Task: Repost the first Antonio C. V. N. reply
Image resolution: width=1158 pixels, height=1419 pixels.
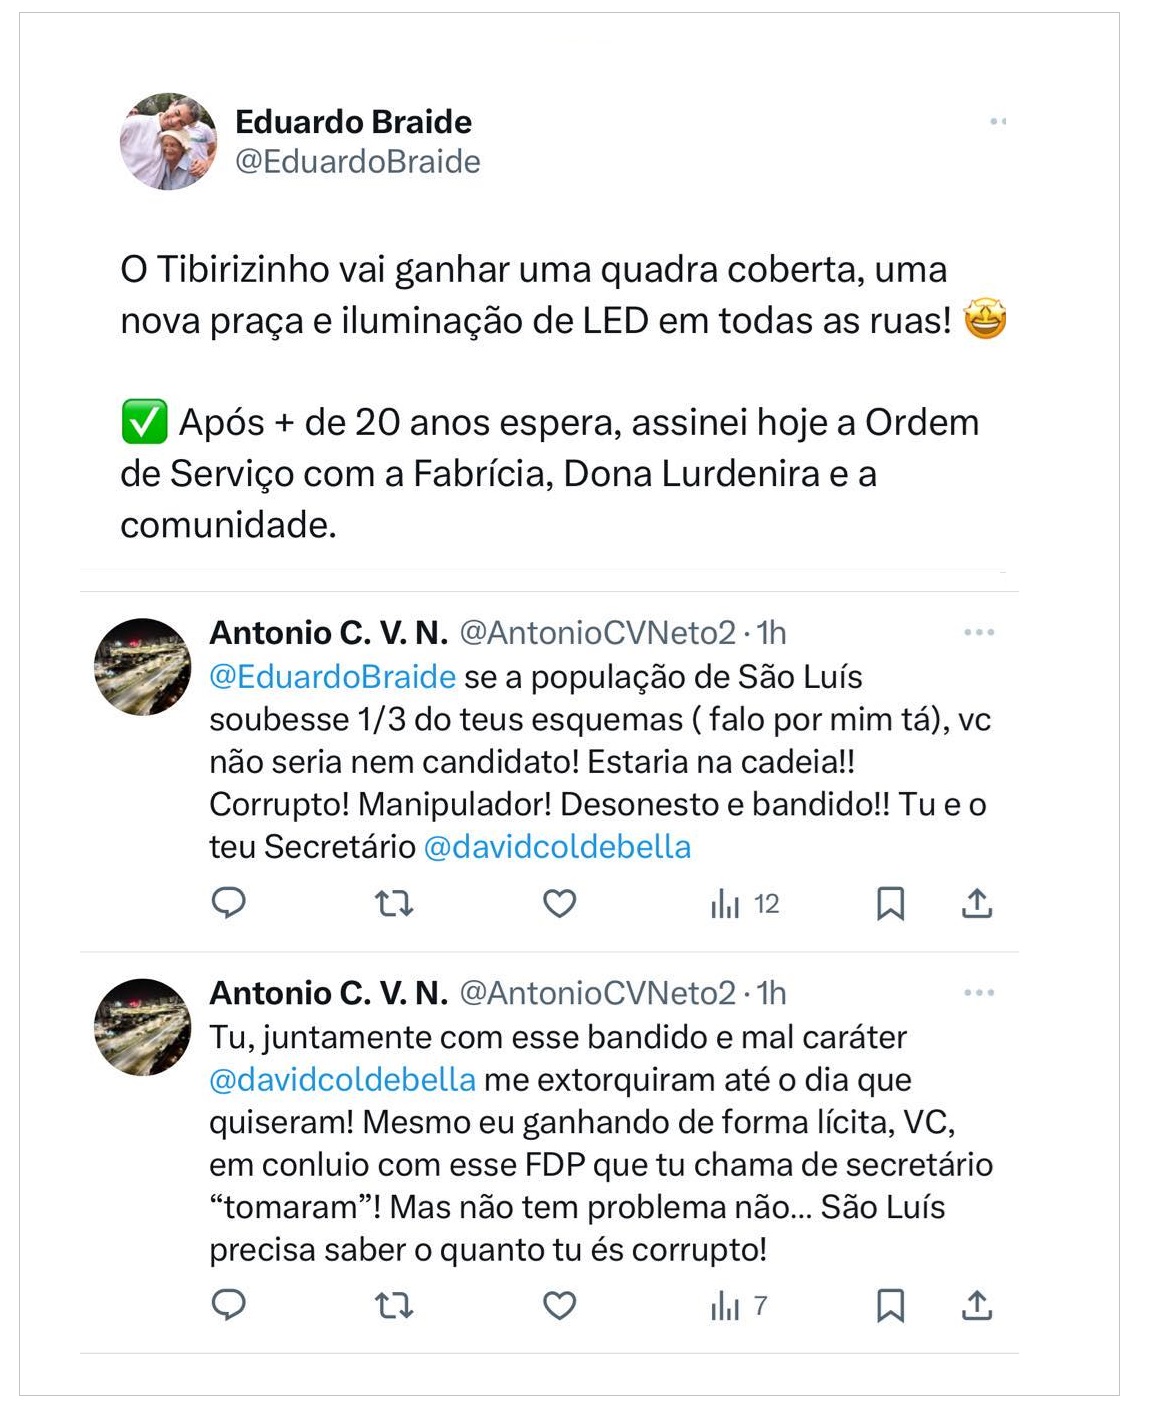Action: 394,904
